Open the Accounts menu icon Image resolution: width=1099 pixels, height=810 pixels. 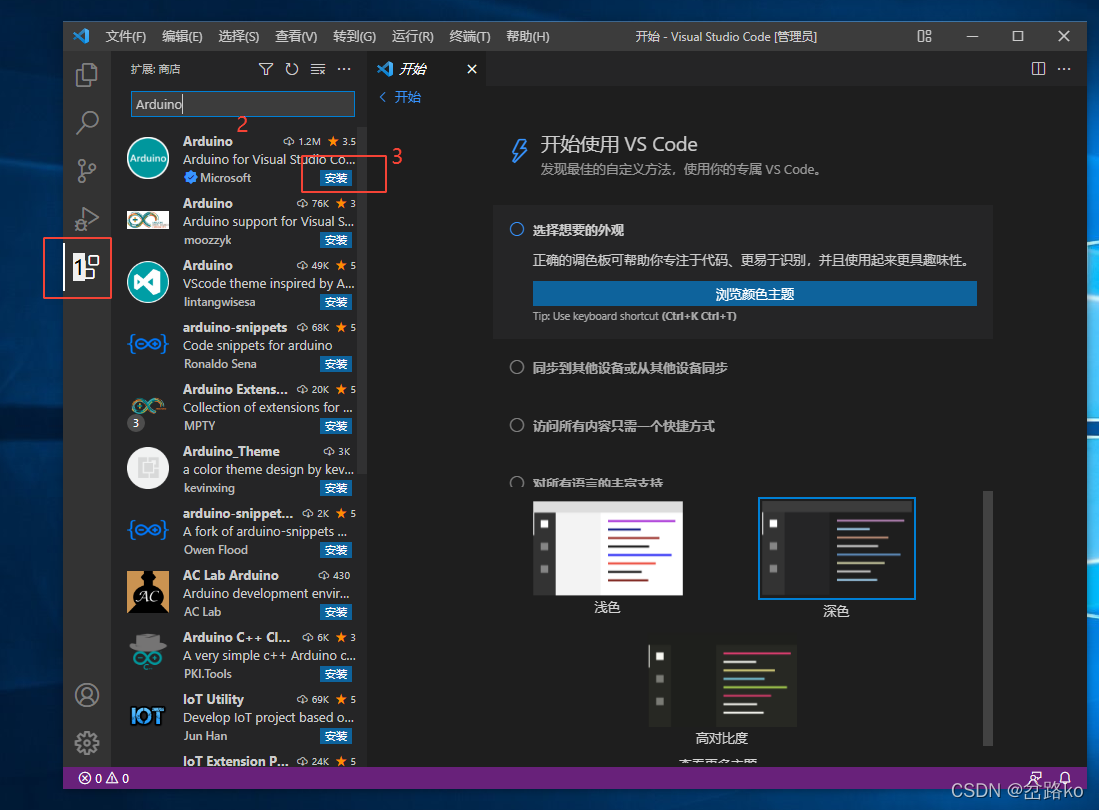pyautogui.click(x=87, y=695)
